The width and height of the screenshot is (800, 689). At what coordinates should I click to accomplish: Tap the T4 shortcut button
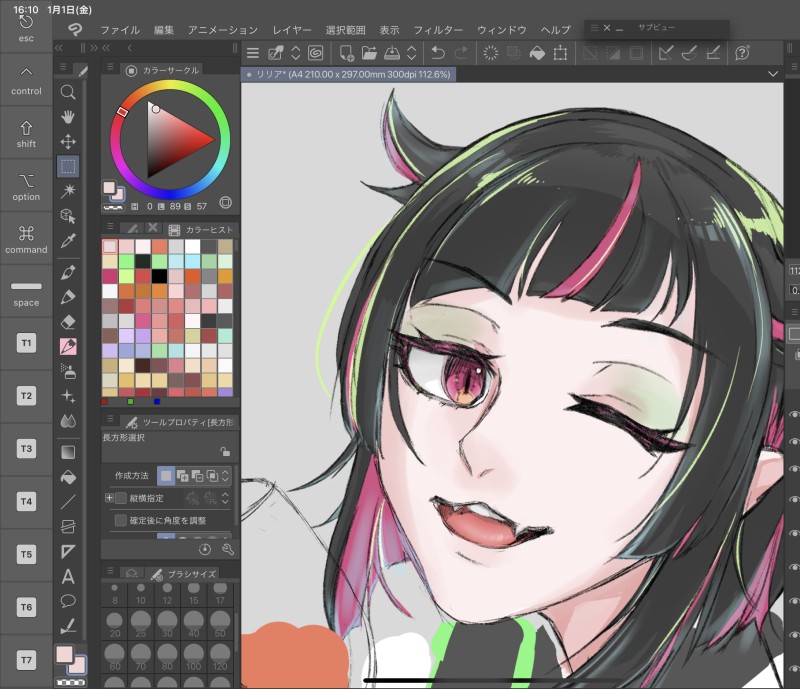[26, 501]
